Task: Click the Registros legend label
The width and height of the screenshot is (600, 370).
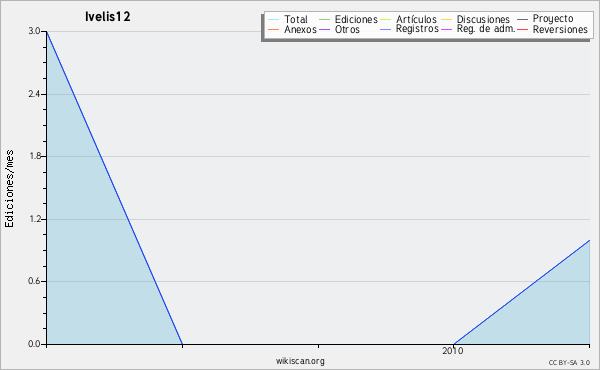Action: 417,29
